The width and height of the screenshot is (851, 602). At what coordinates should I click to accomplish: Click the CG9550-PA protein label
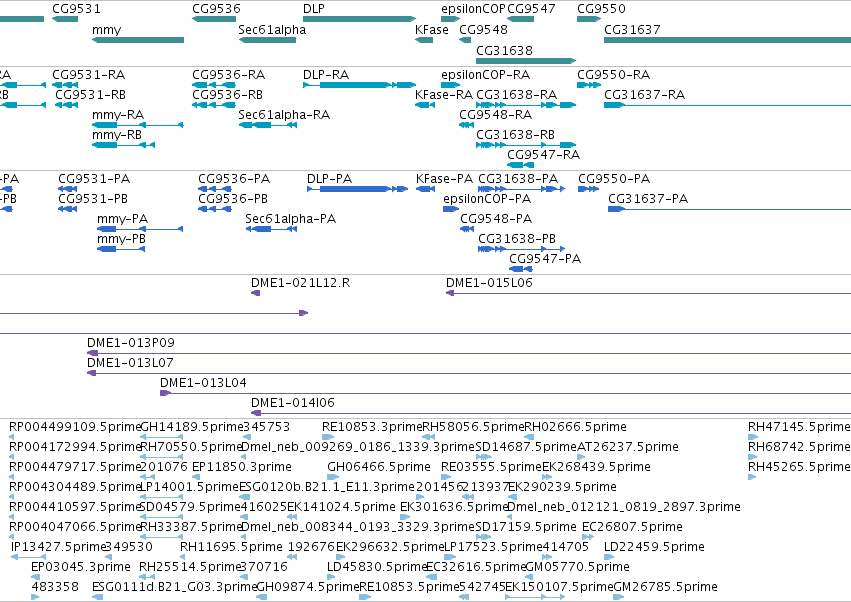pos(614,179)
